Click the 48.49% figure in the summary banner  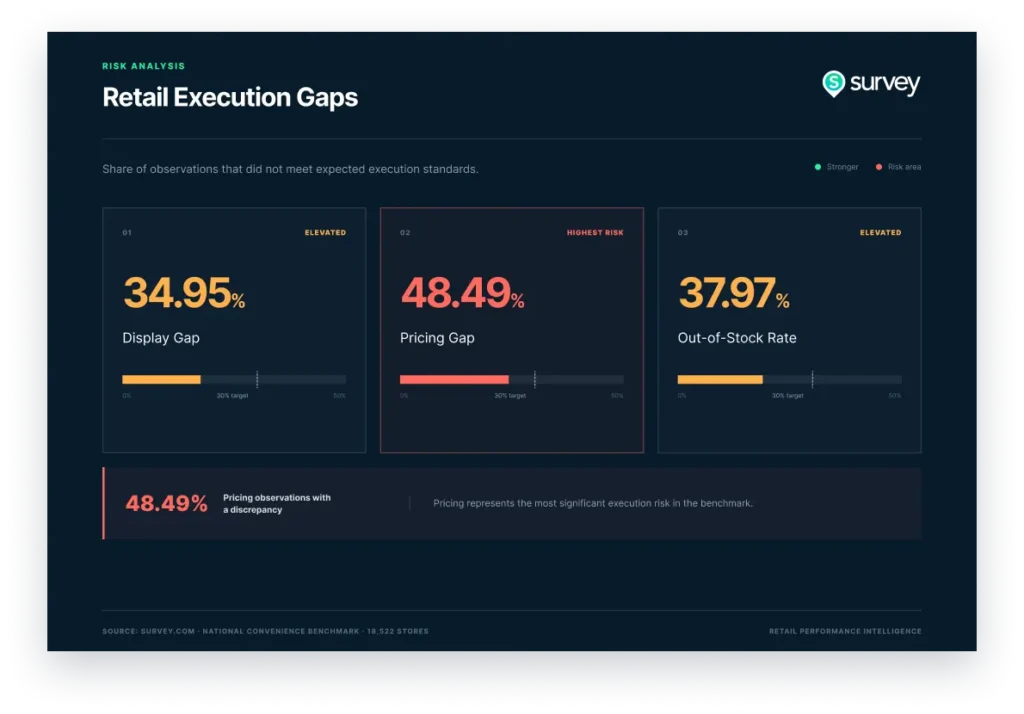pos(167,504)
